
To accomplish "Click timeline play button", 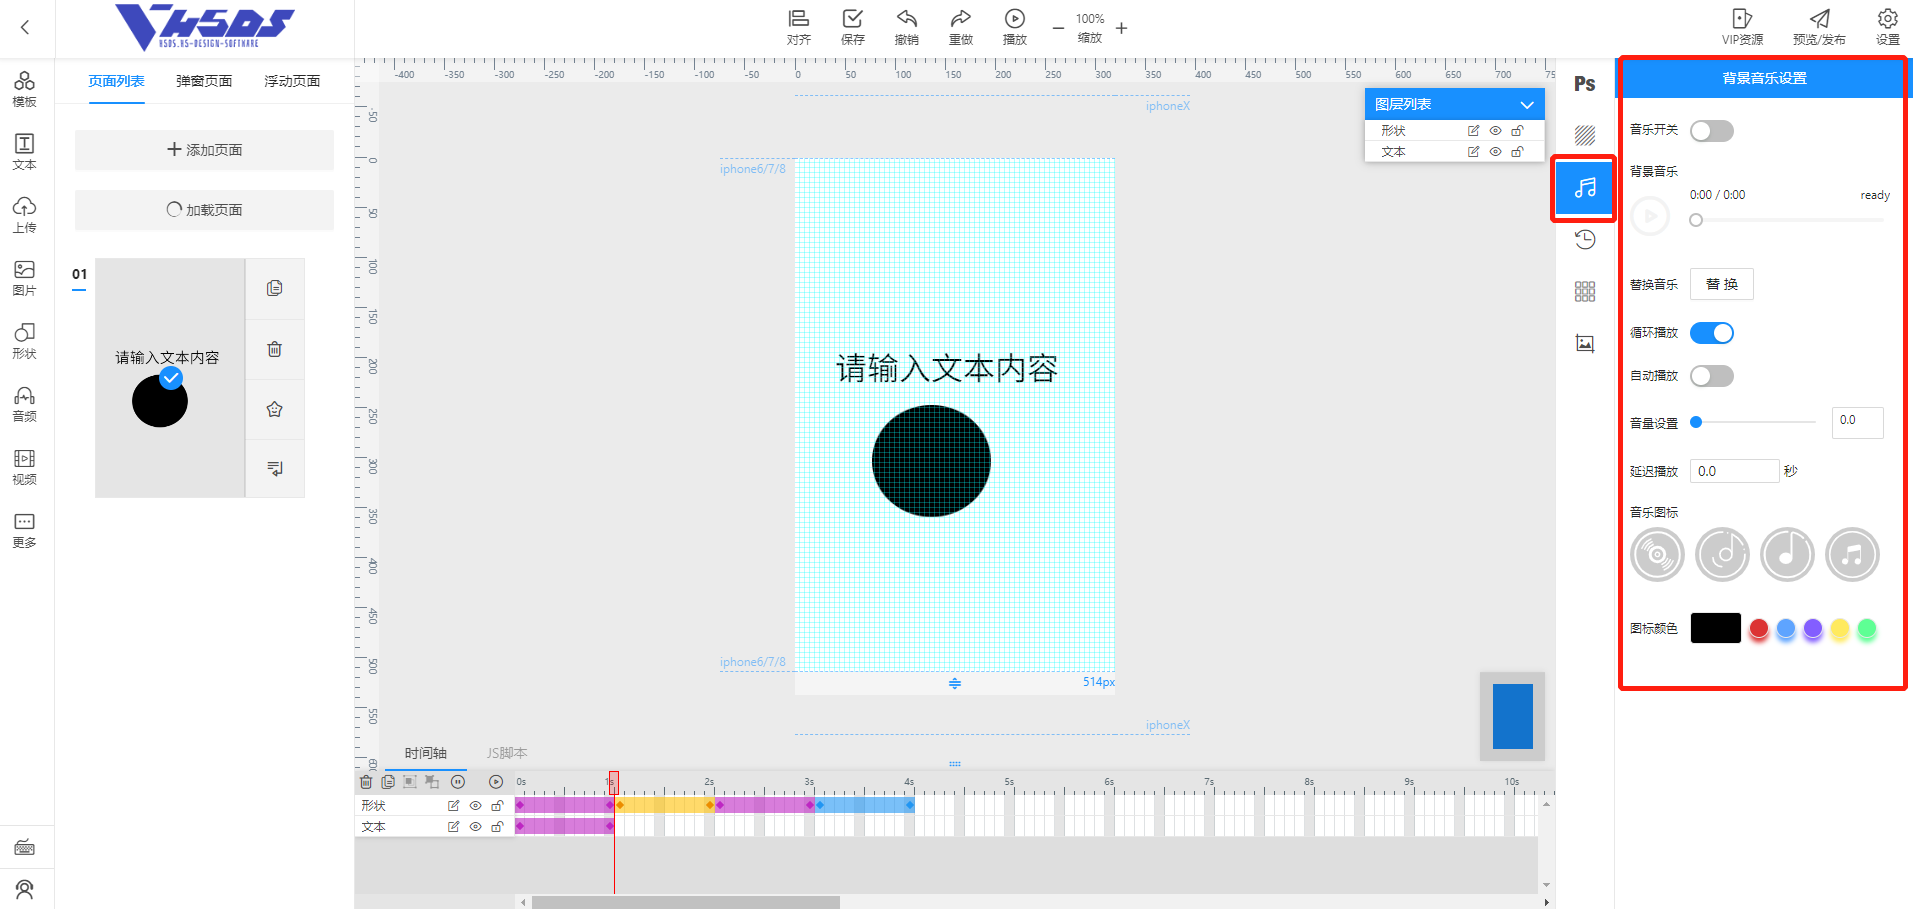I will pos(496,782).
